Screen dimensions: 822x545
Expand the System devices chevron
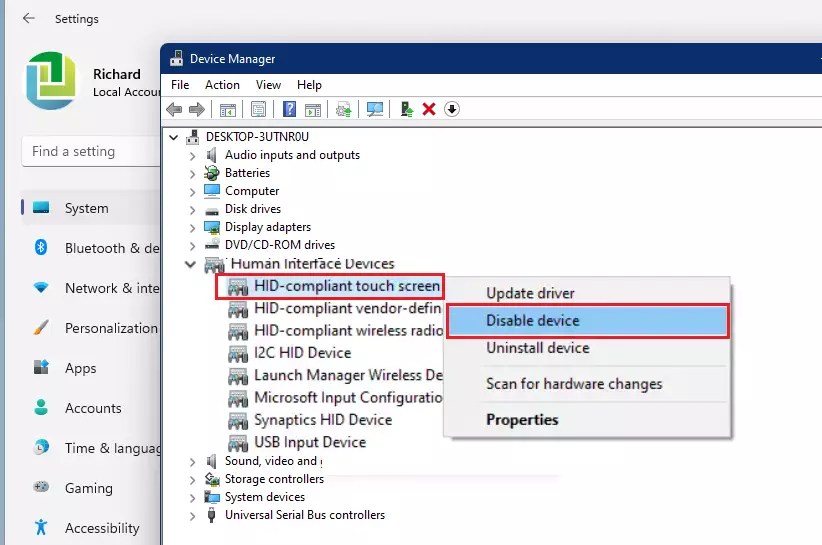tap(192, 497)
